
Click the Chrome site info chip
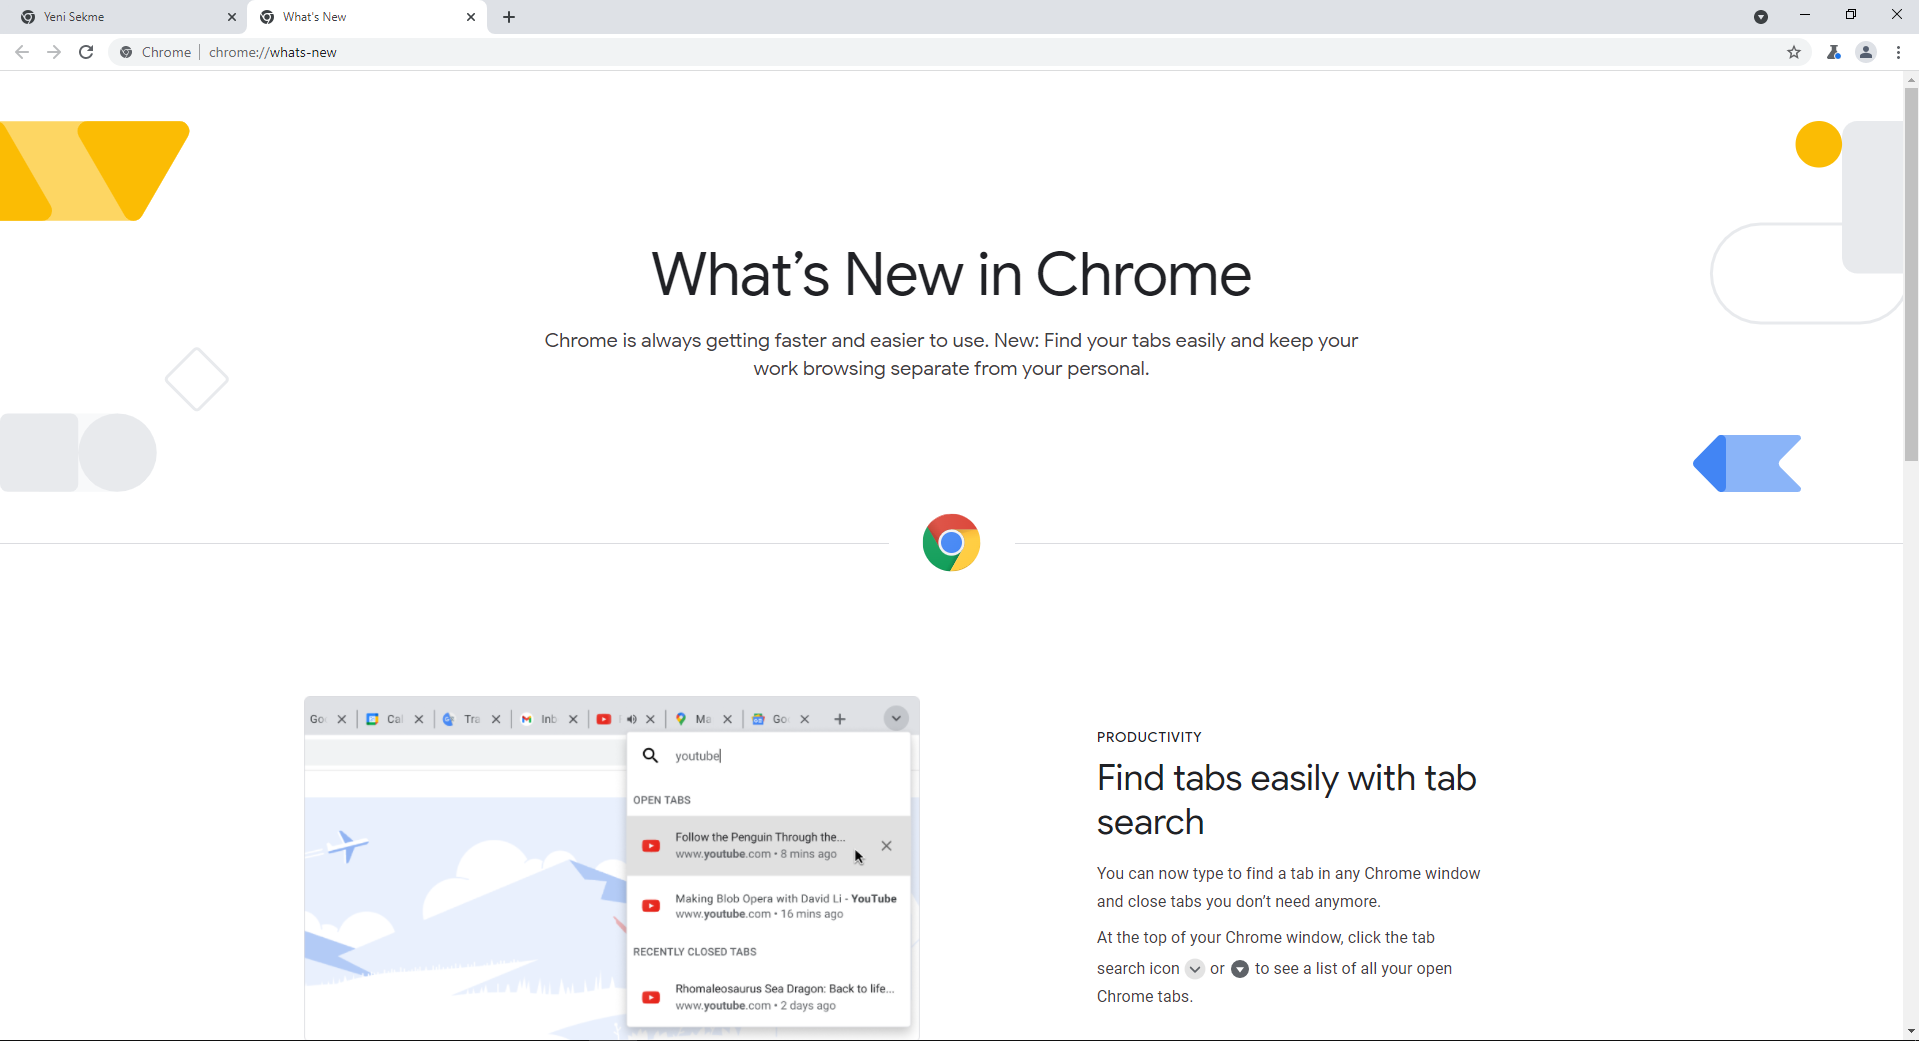(155, 52)
